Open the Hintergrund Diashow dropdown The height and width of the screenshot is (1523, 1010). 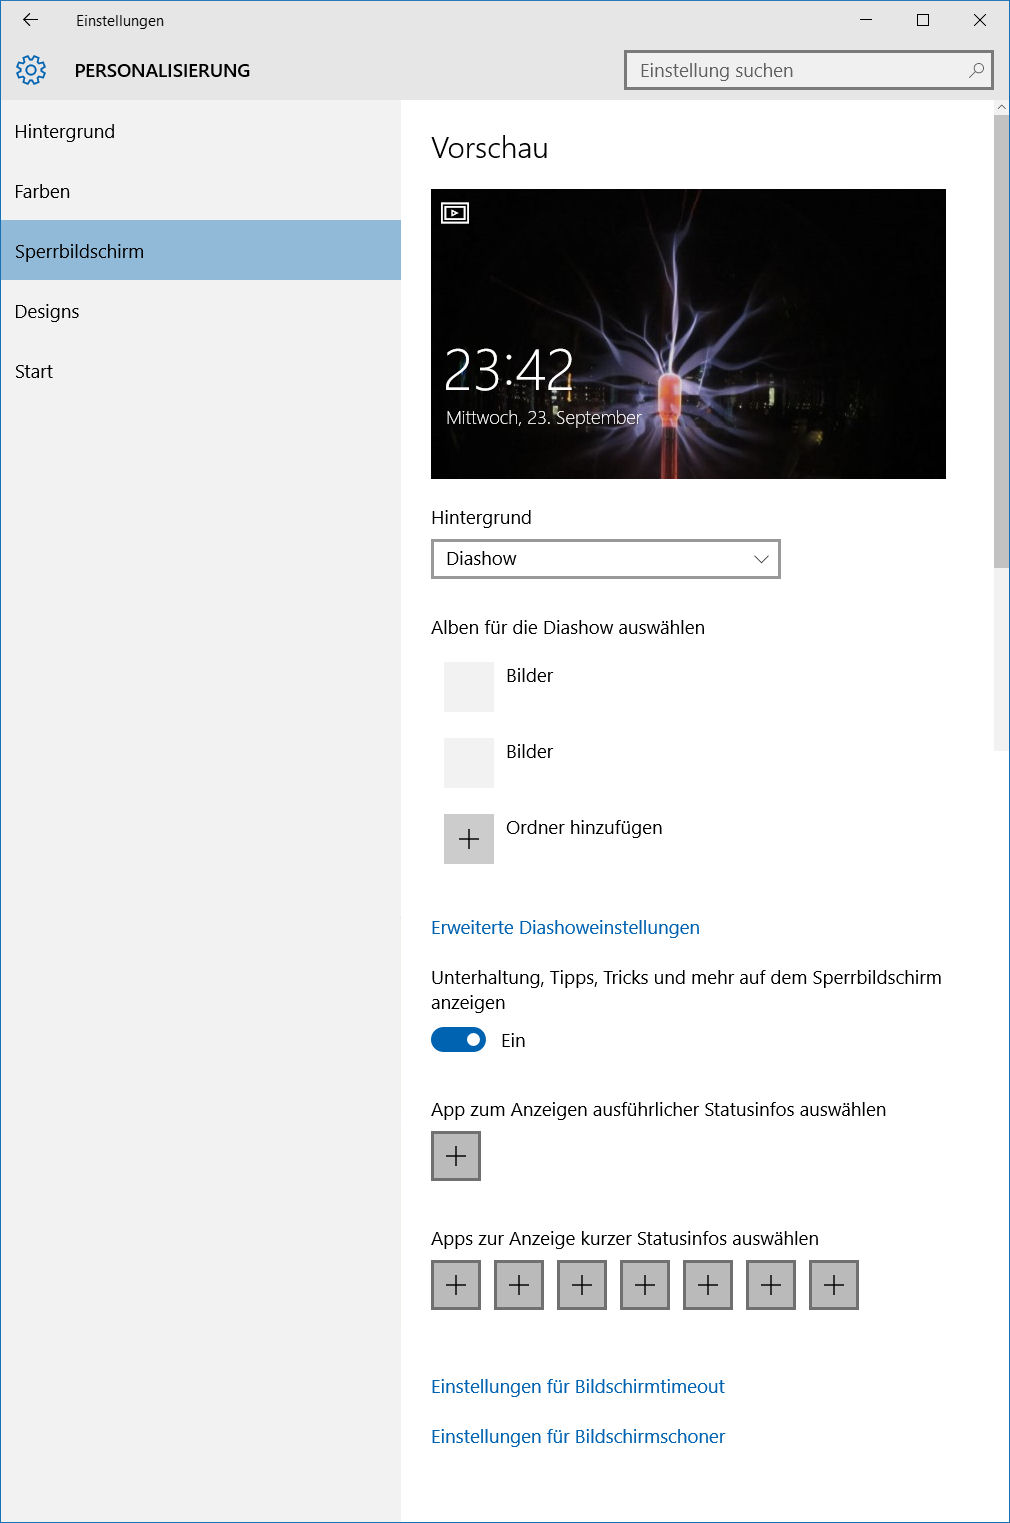pos(605,559)
